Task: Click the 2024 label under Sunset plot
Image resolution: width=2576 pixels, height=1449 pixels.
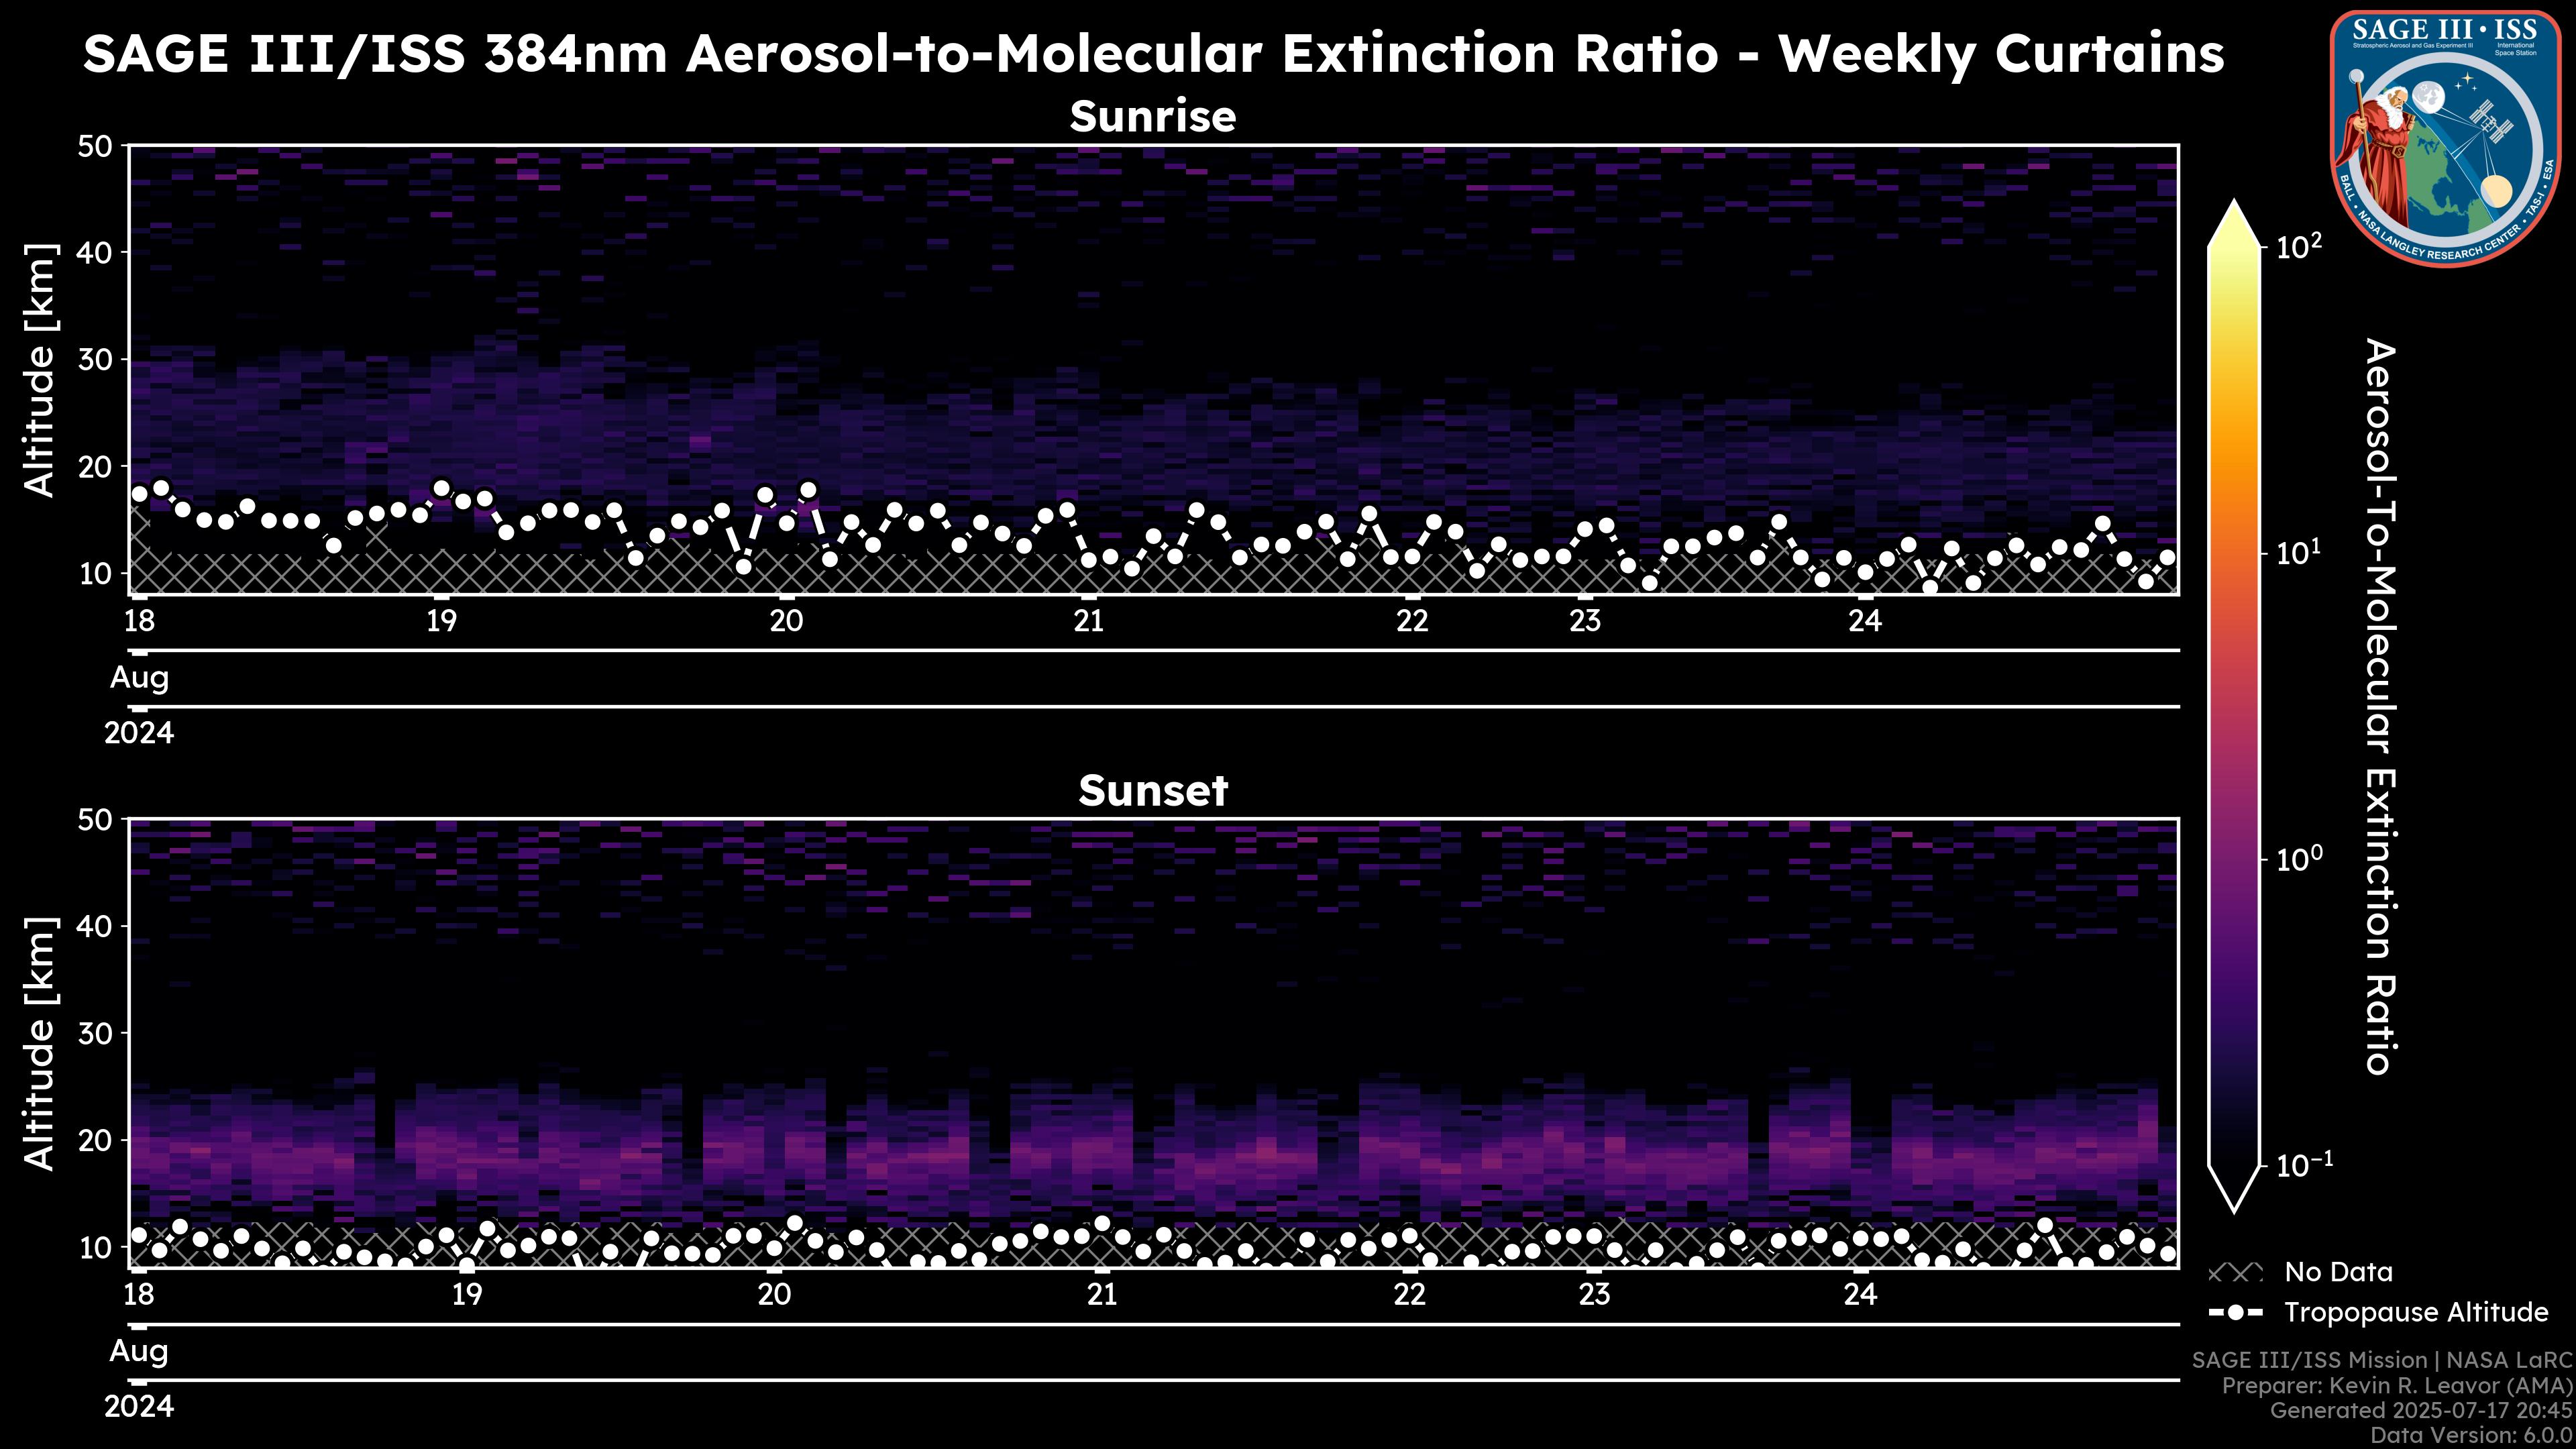Action: (x=139, y=1407)
